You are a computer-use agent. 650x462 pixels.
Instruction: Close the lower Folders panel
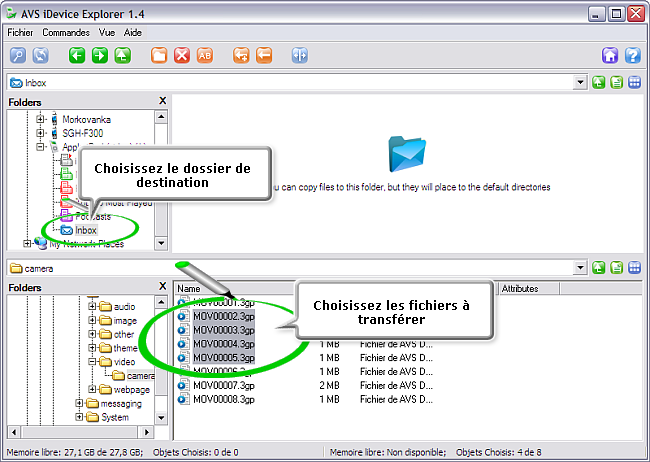pyautogui.click(x=162, y=286)
